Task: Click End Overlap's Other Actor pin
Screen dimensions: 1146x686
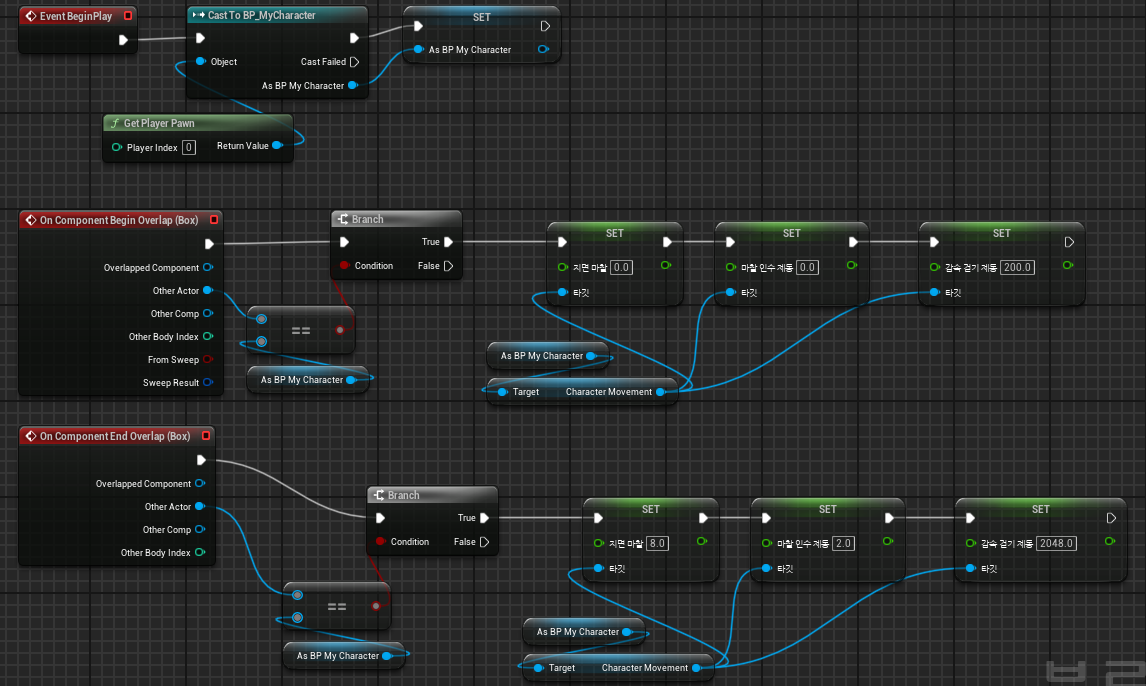Action: click(200, 506)
